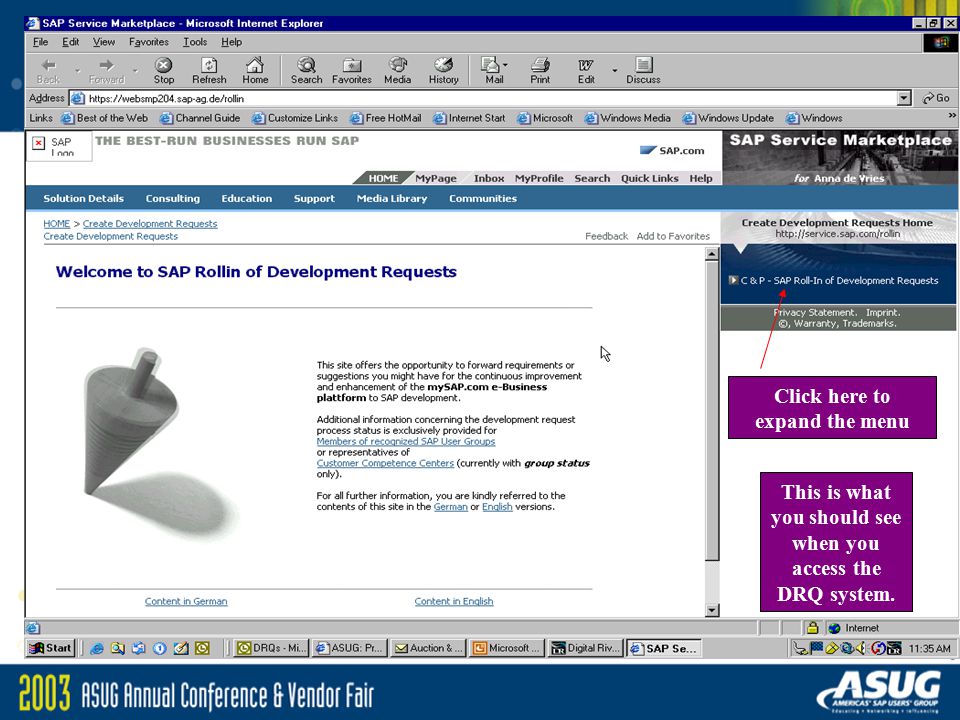Click the Forward arrow toolbar icon
Screen dimensions: 960x720
pyautogui.click(x=107, y=70)
